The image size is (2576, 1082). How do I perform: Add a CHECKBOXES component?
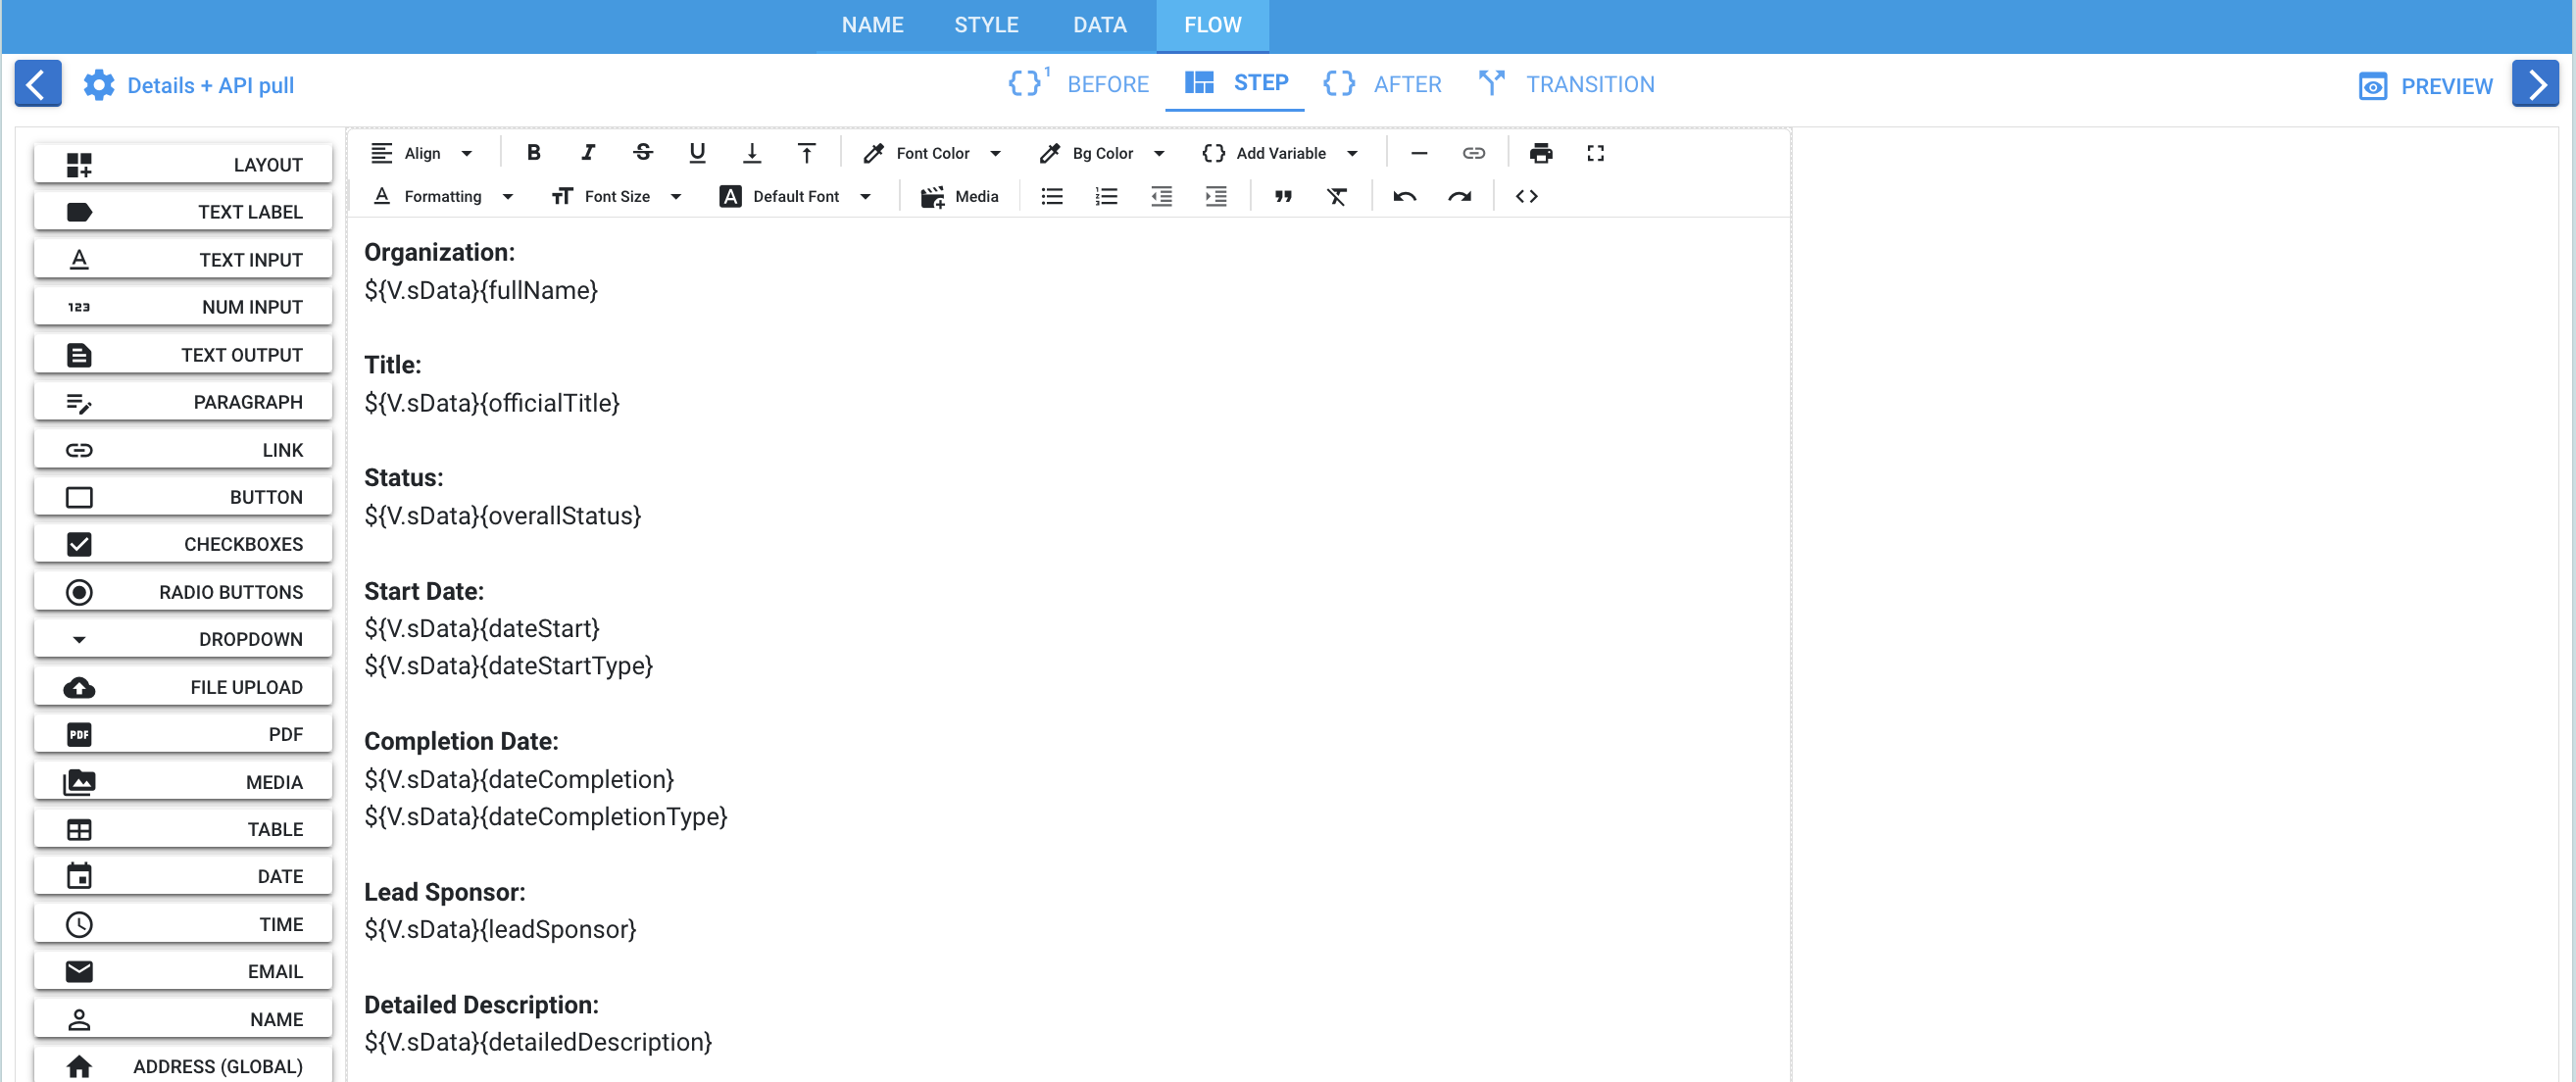coord(183,544)
